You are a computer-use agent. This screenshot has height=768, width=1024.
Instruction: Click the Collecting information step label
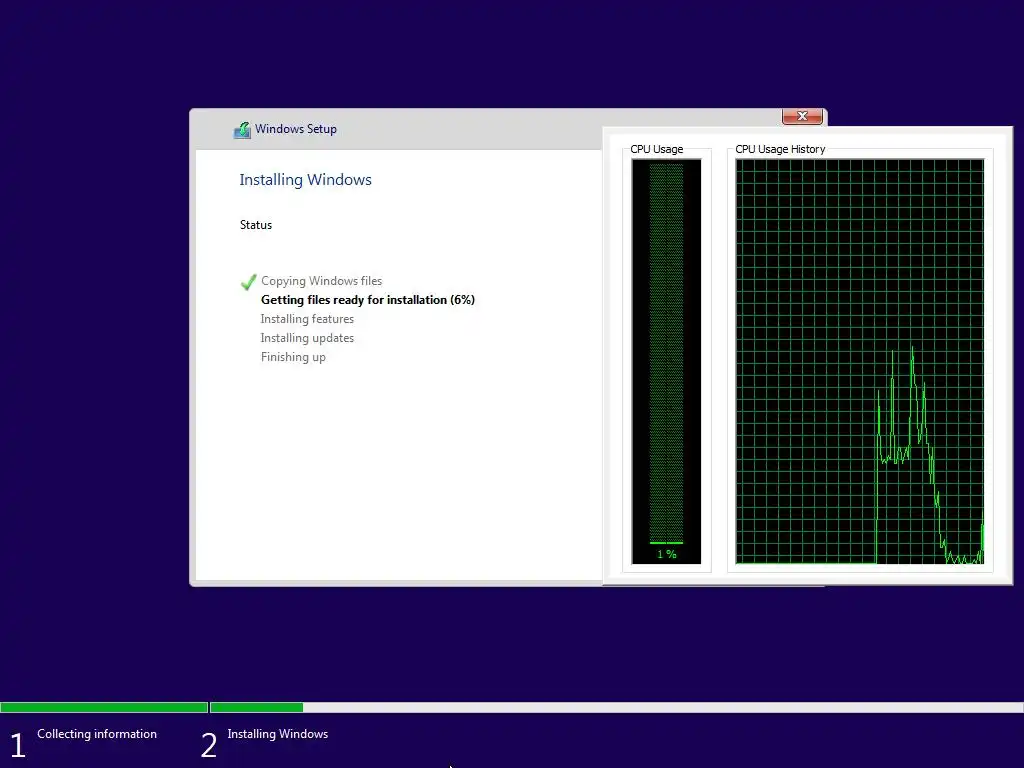(x=97, y=734)
